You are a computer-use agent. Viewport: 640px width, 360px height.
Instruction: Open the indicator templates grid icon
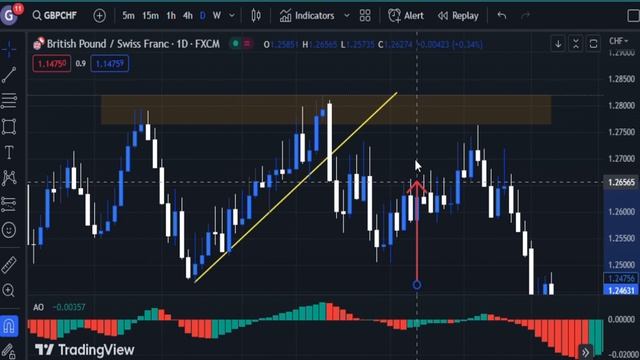(365, 16)
